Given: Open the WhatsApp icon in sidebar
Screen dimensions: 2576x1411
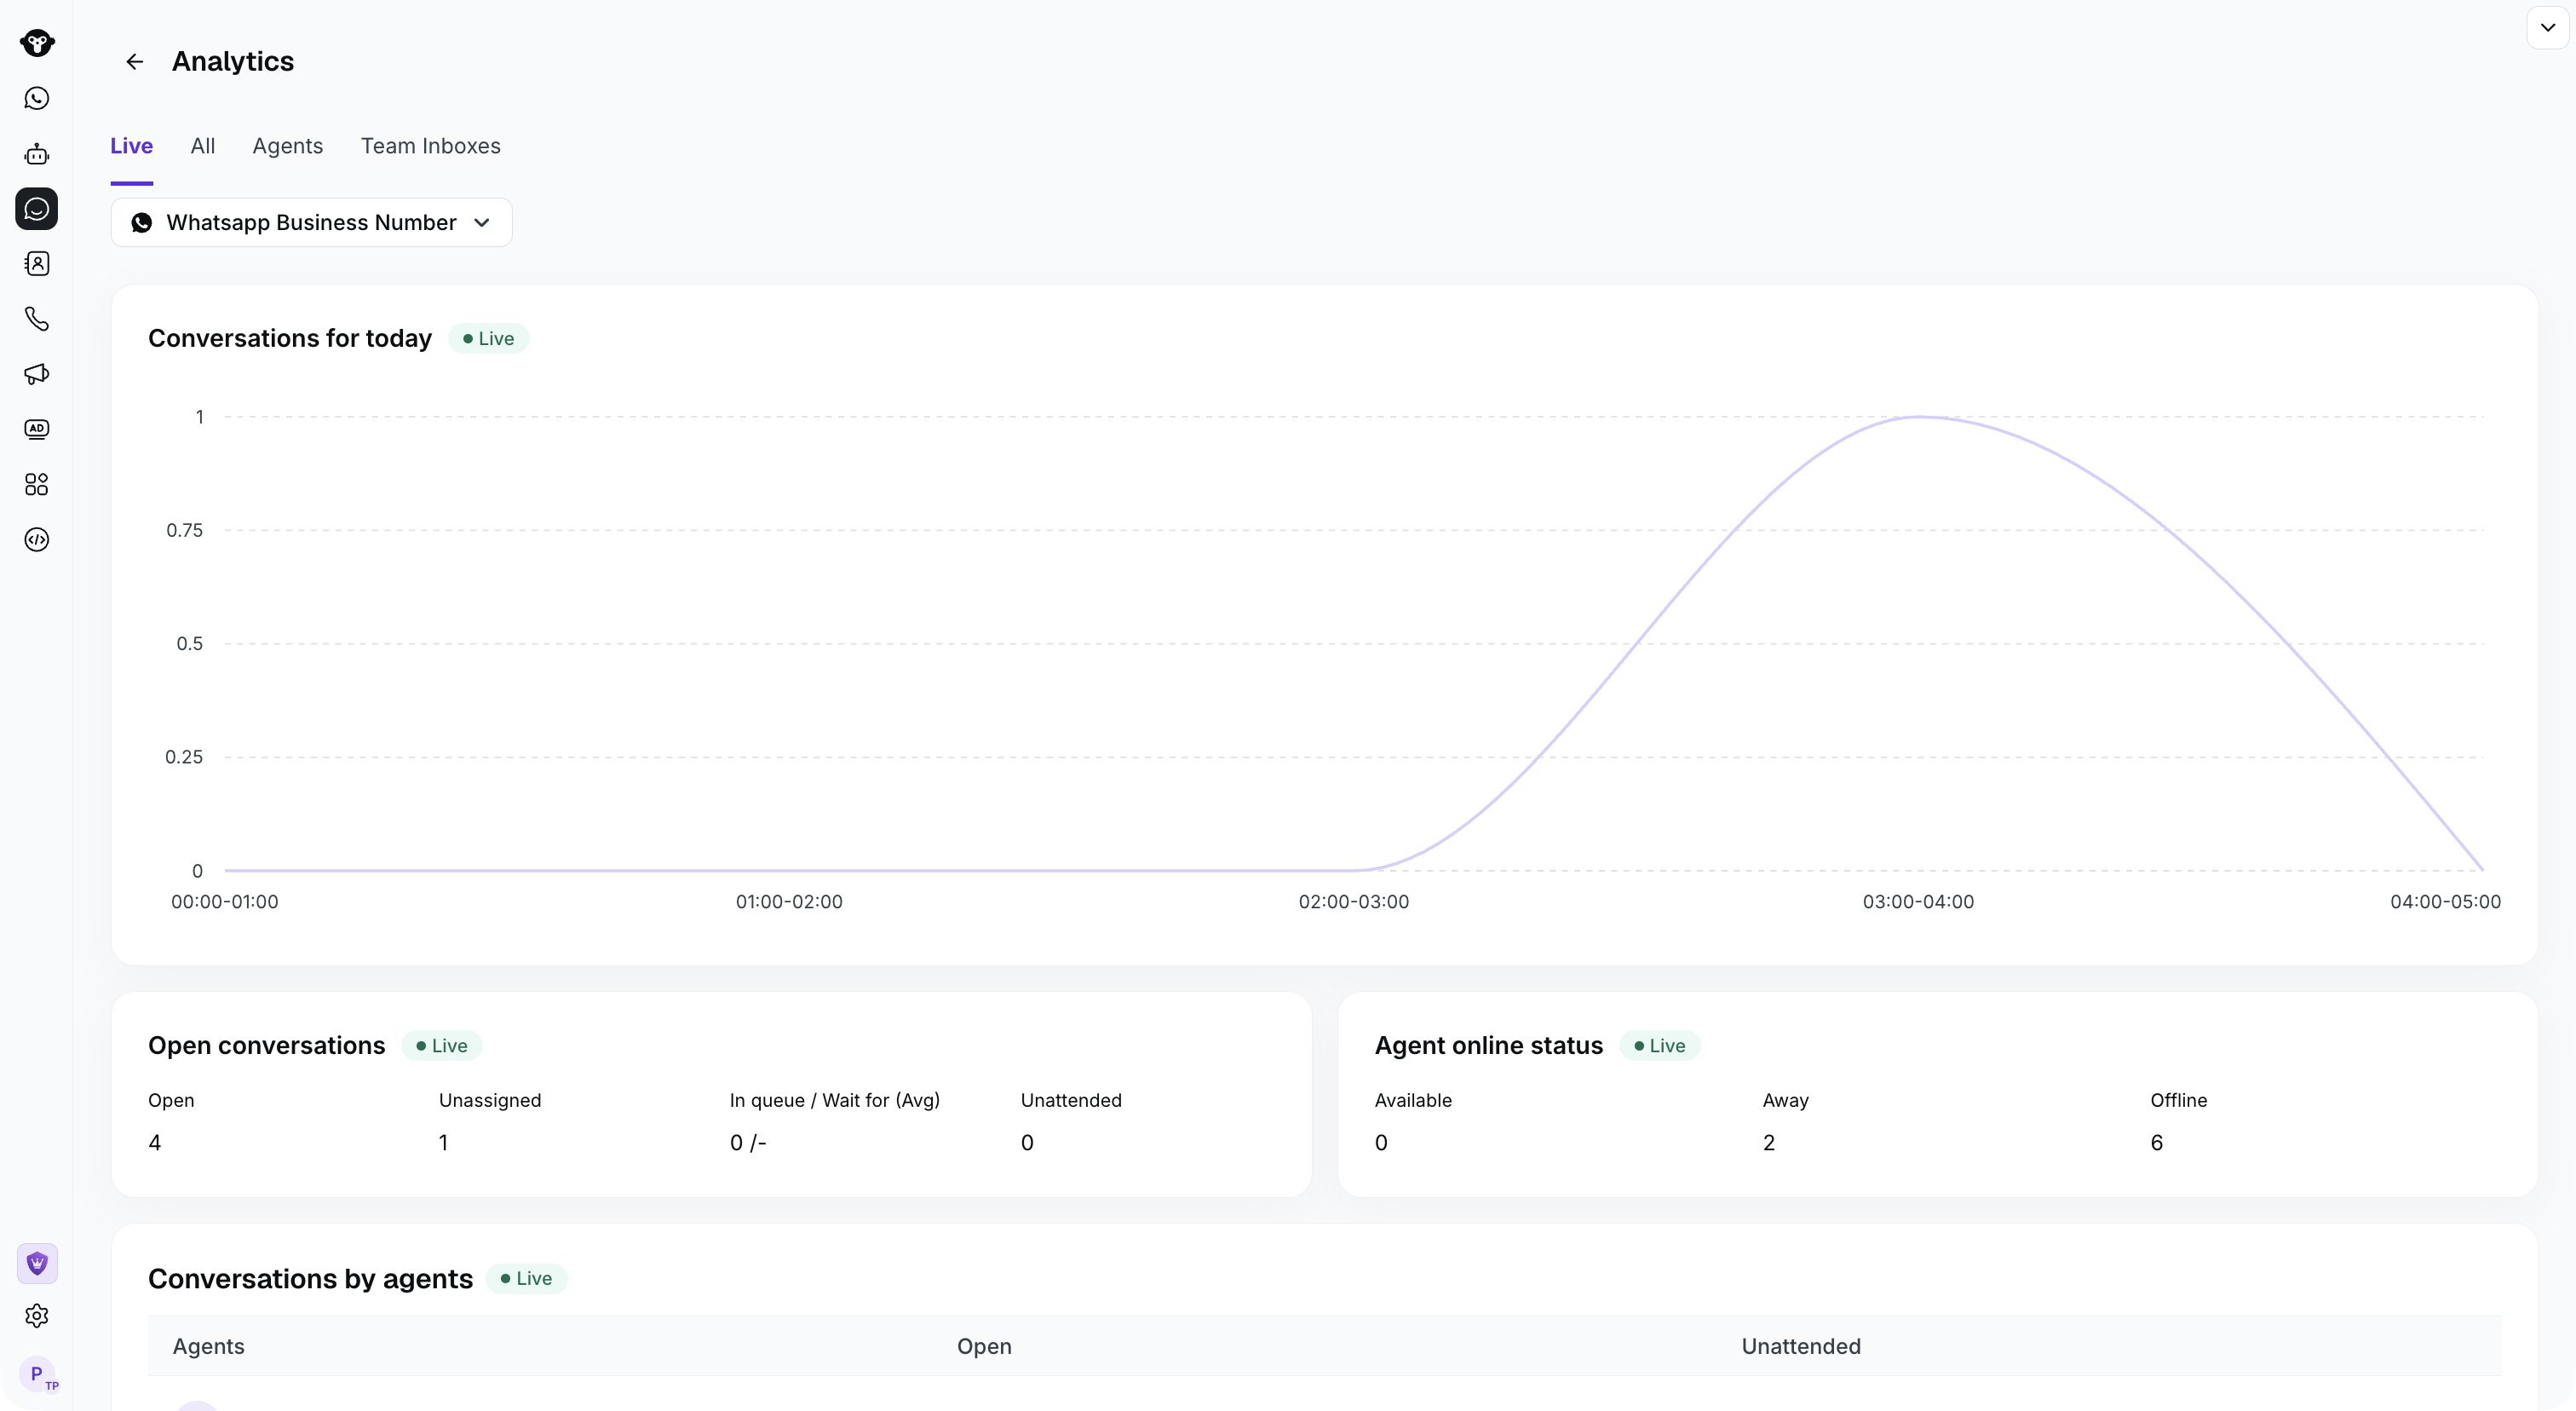Looking at the screenshot, I should (x=37, y=98).
